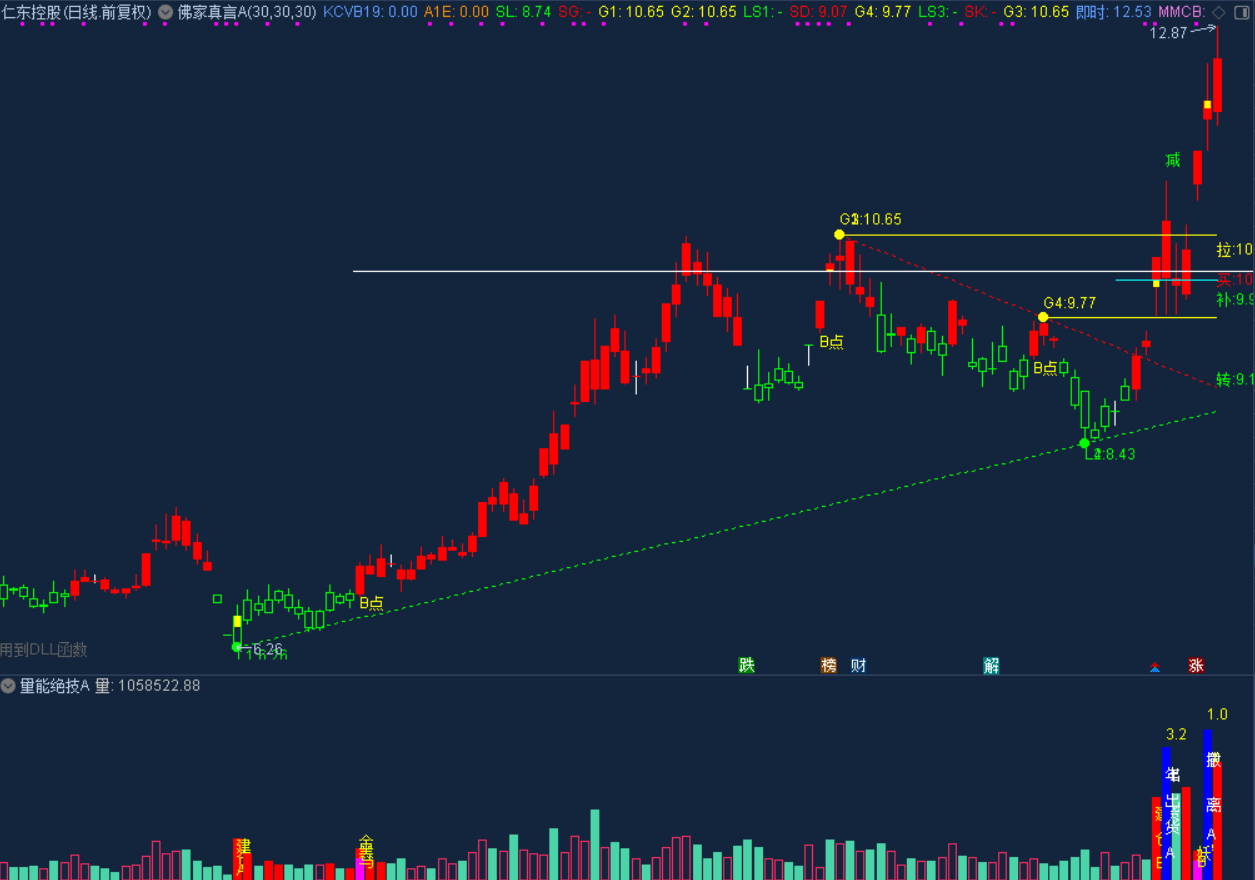The height and width of the screenshot is (880, 1255).
Task: Click the G3: 10.65 value
Action: pyautogui.click(x=1036, y=12)
